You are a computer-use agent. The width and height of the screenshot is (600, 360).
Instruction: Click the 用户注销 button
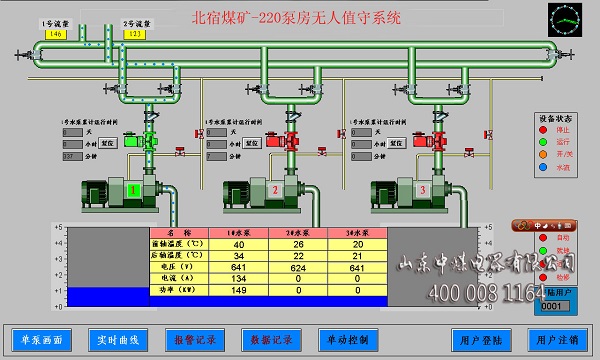coord(558,340)
